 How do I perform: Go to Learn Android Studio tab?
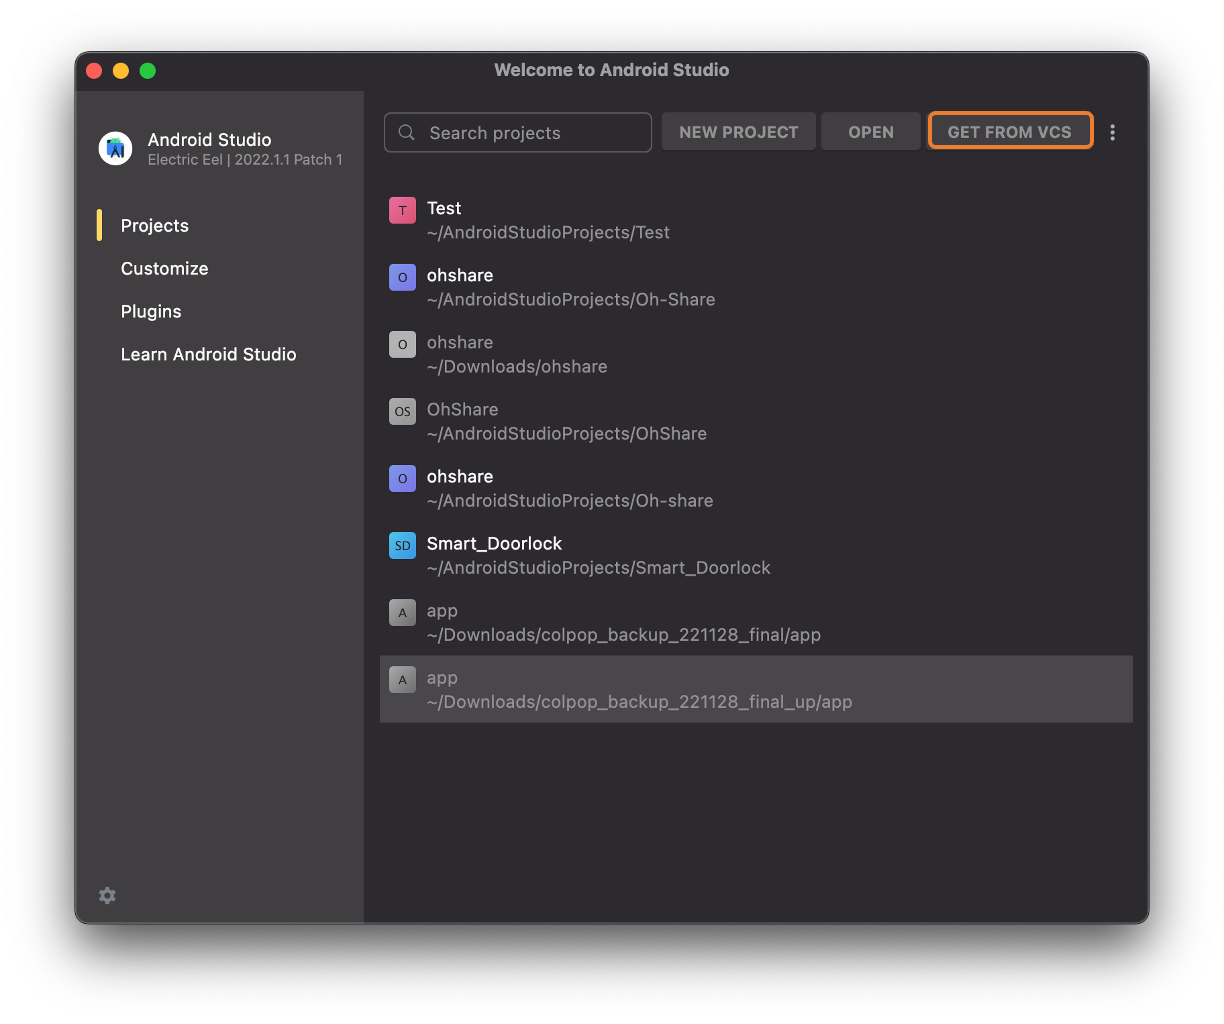point(208,354)
